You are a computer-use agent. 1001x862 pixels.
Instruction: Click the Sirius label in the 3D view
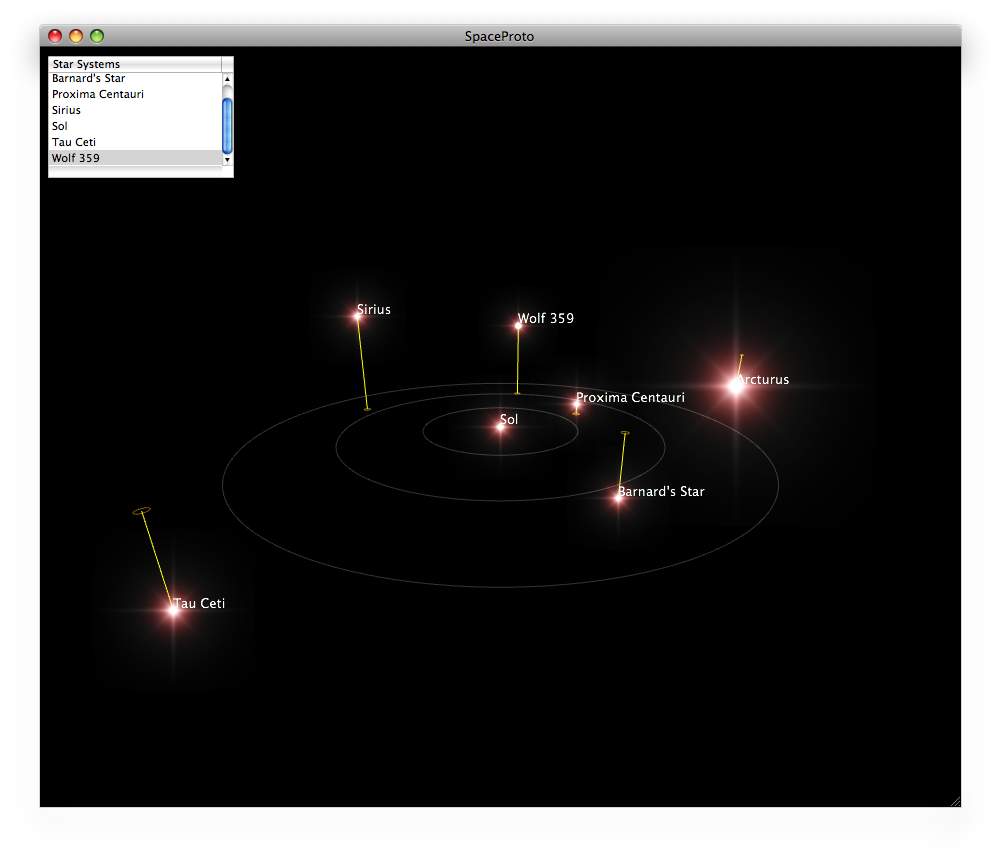pyautogui.click(x=373, y=310)
